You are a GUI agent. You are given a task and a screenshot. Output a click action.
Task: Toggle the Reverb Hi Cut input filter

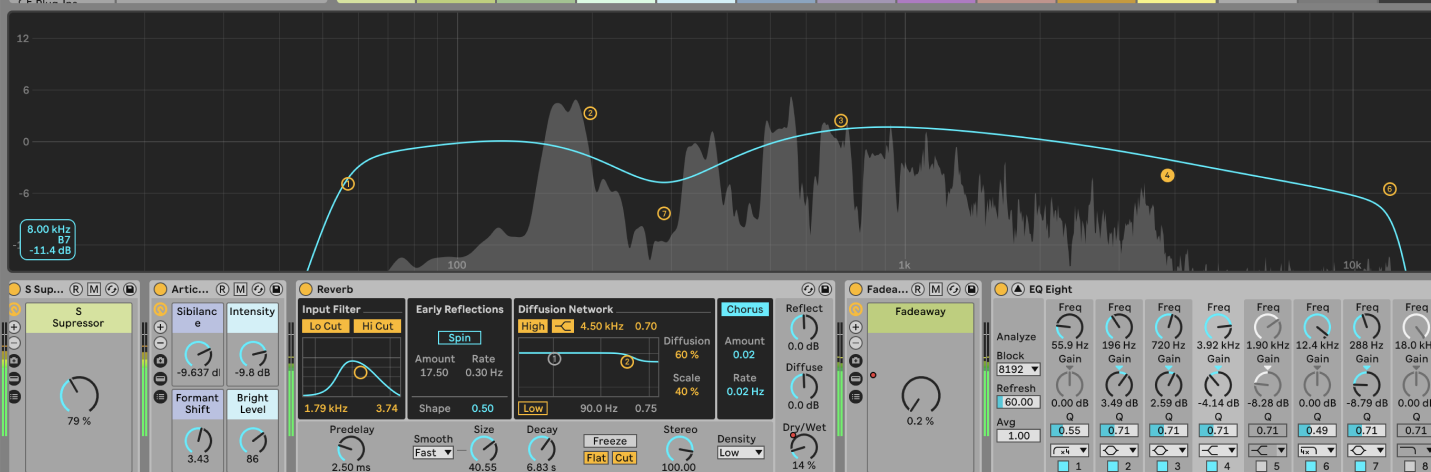coord(377,326)
